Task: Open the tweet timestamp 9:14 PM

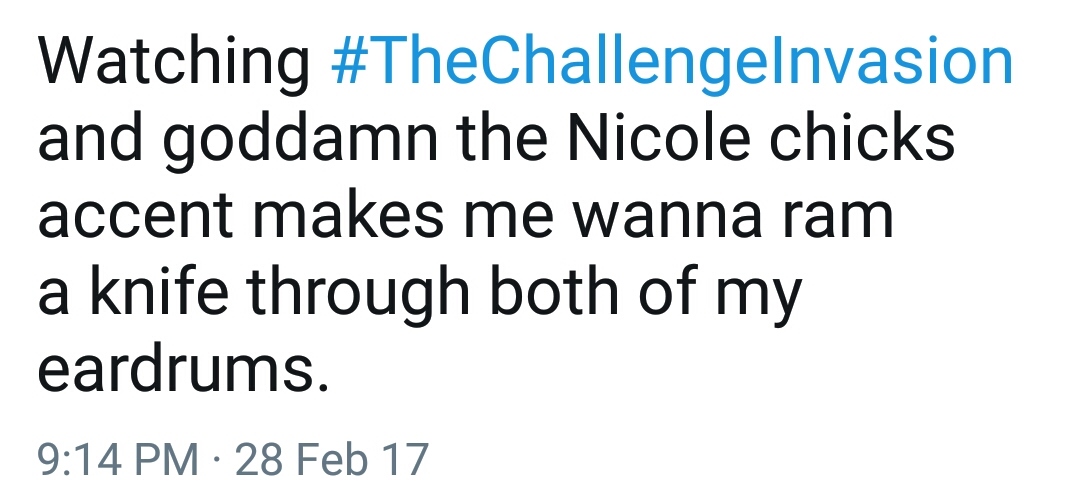Action: point(117,459)
